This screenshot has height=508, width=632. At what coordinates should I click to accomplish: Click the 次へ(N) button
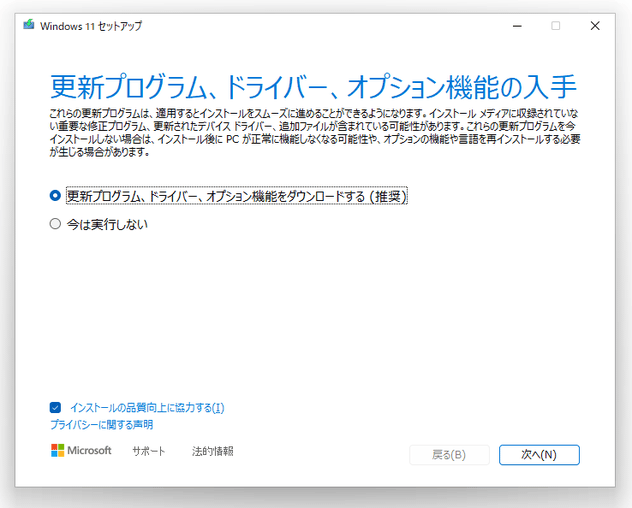tap(539, 455)
